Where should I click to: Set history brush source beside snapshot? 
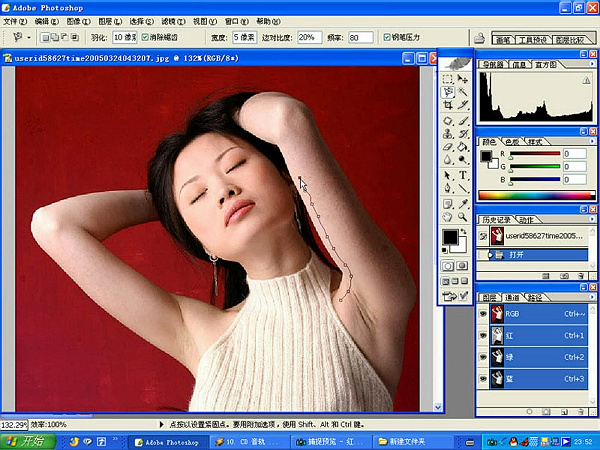point(483,236)
